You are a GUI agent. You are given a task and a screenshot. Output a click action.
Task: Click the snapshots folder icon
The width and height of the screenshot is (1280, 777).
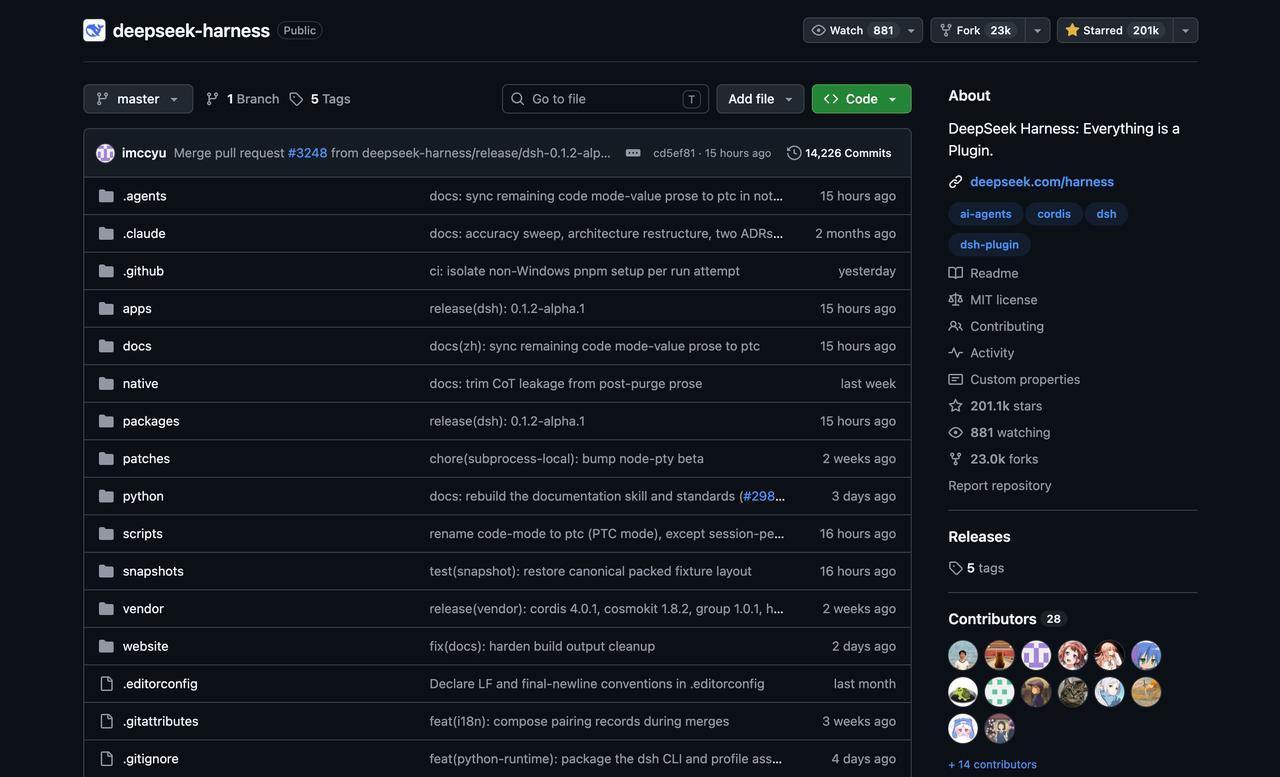tap(106, 571)
